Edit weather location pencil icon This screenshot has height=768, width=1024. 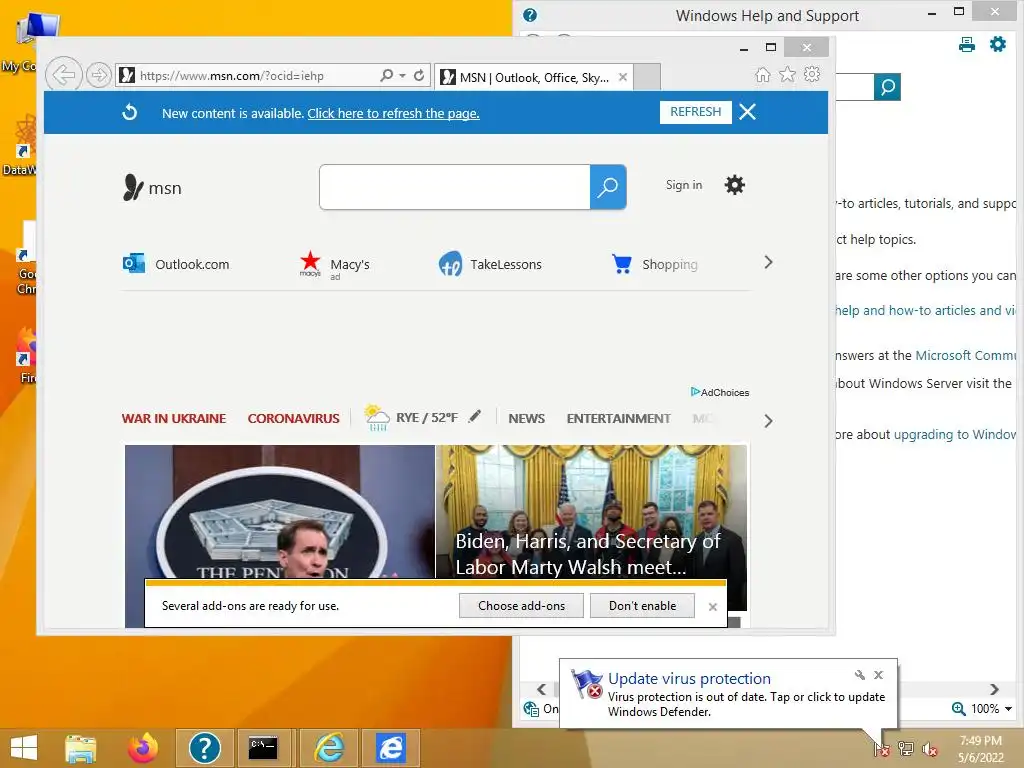tap(475, 416)
